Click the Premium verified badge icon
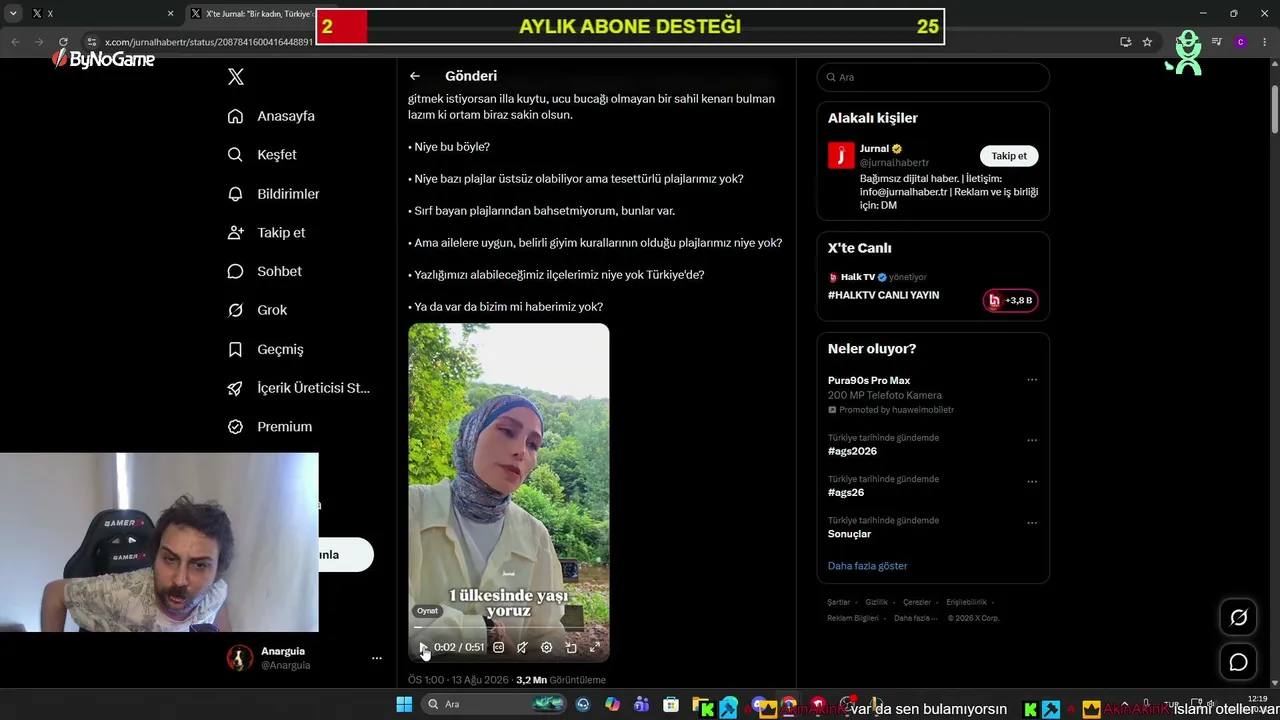Image resolution: width=1280 pixels, height=720 pixels. pyautogui.click(x=235, y=426)
